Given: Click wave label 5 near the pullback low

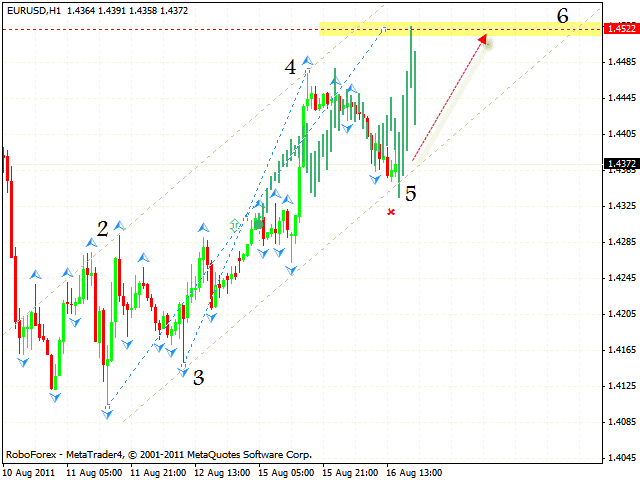Looking at the screenshot, I should tap(410, 193).
